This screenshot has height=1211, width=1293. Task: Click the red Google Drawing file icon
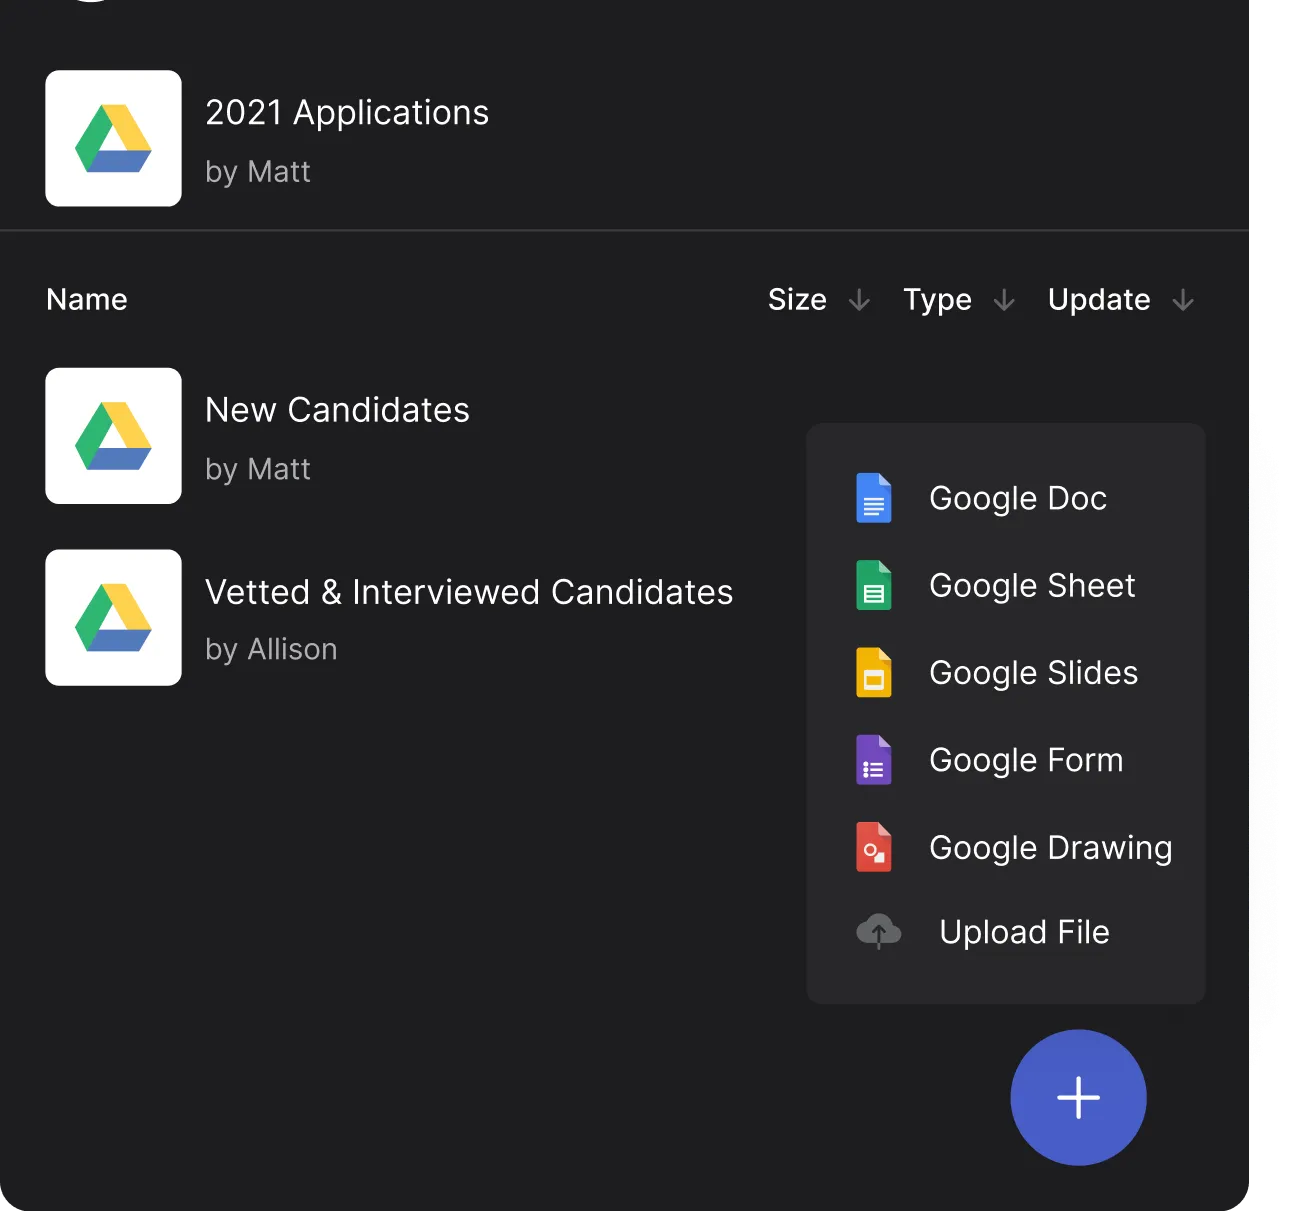874,847
